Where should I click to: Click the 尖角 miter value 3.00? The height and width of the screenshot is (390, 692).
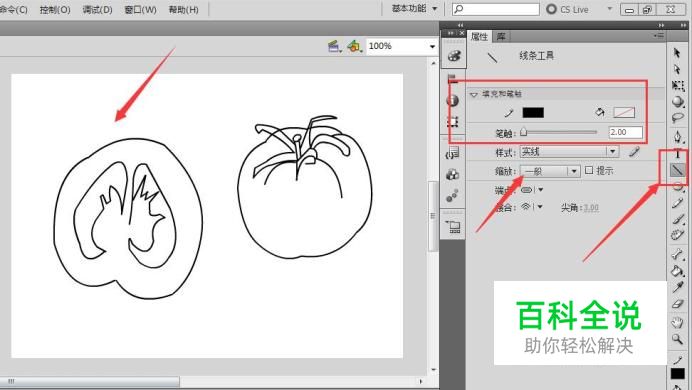point(591,207)
